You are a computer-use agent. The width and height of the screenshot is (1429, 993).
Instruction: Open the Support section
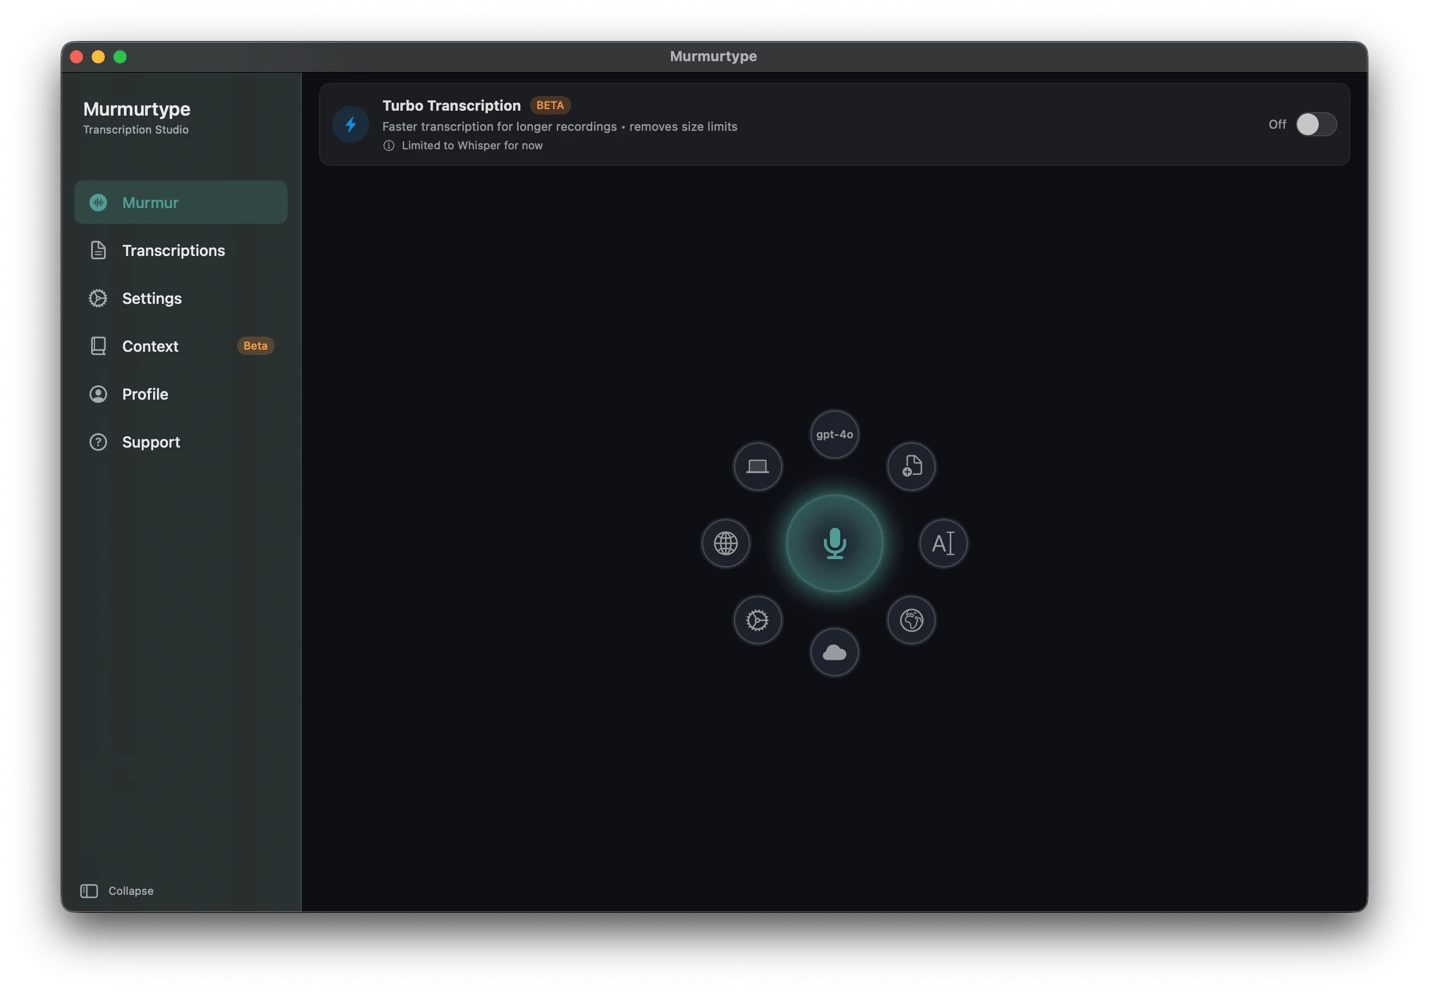pos(181,442)
